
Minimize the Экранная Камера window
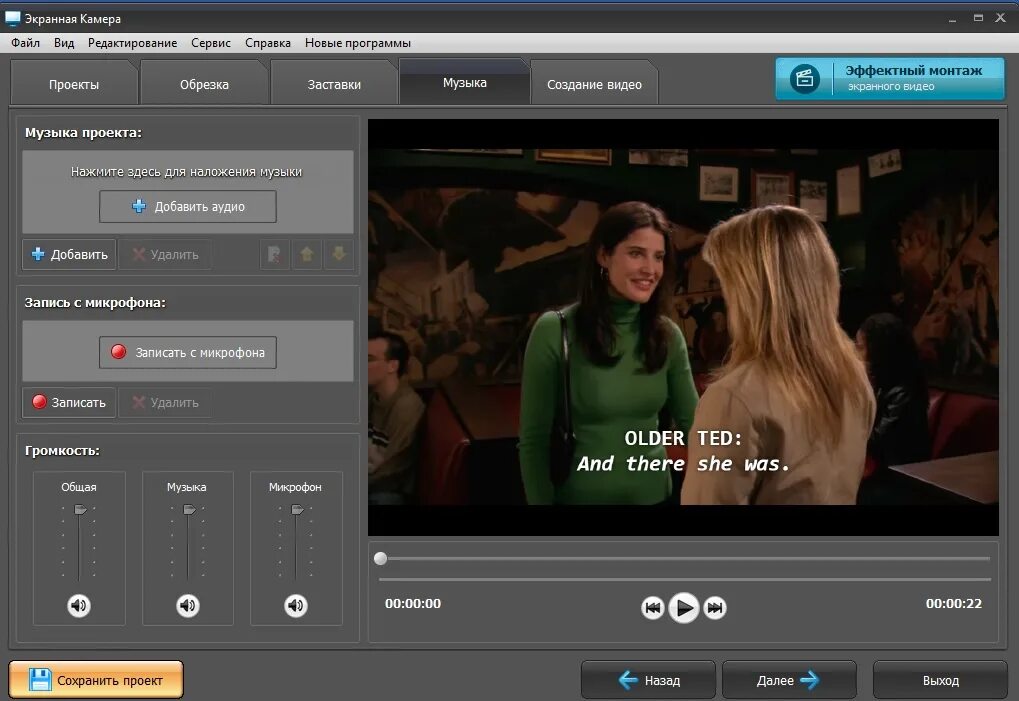pyautogui.click(x=952, y=19)
